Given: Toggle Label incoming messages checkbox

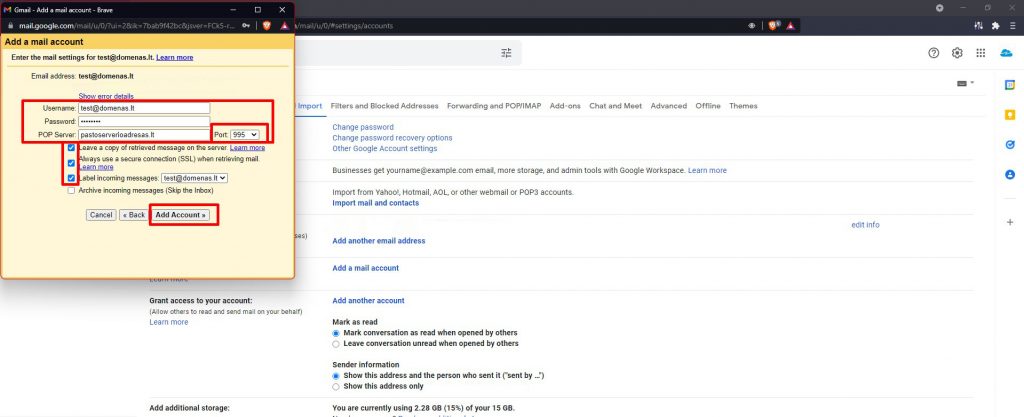Looking at the screenshot, I should click(x=71, y=178).
